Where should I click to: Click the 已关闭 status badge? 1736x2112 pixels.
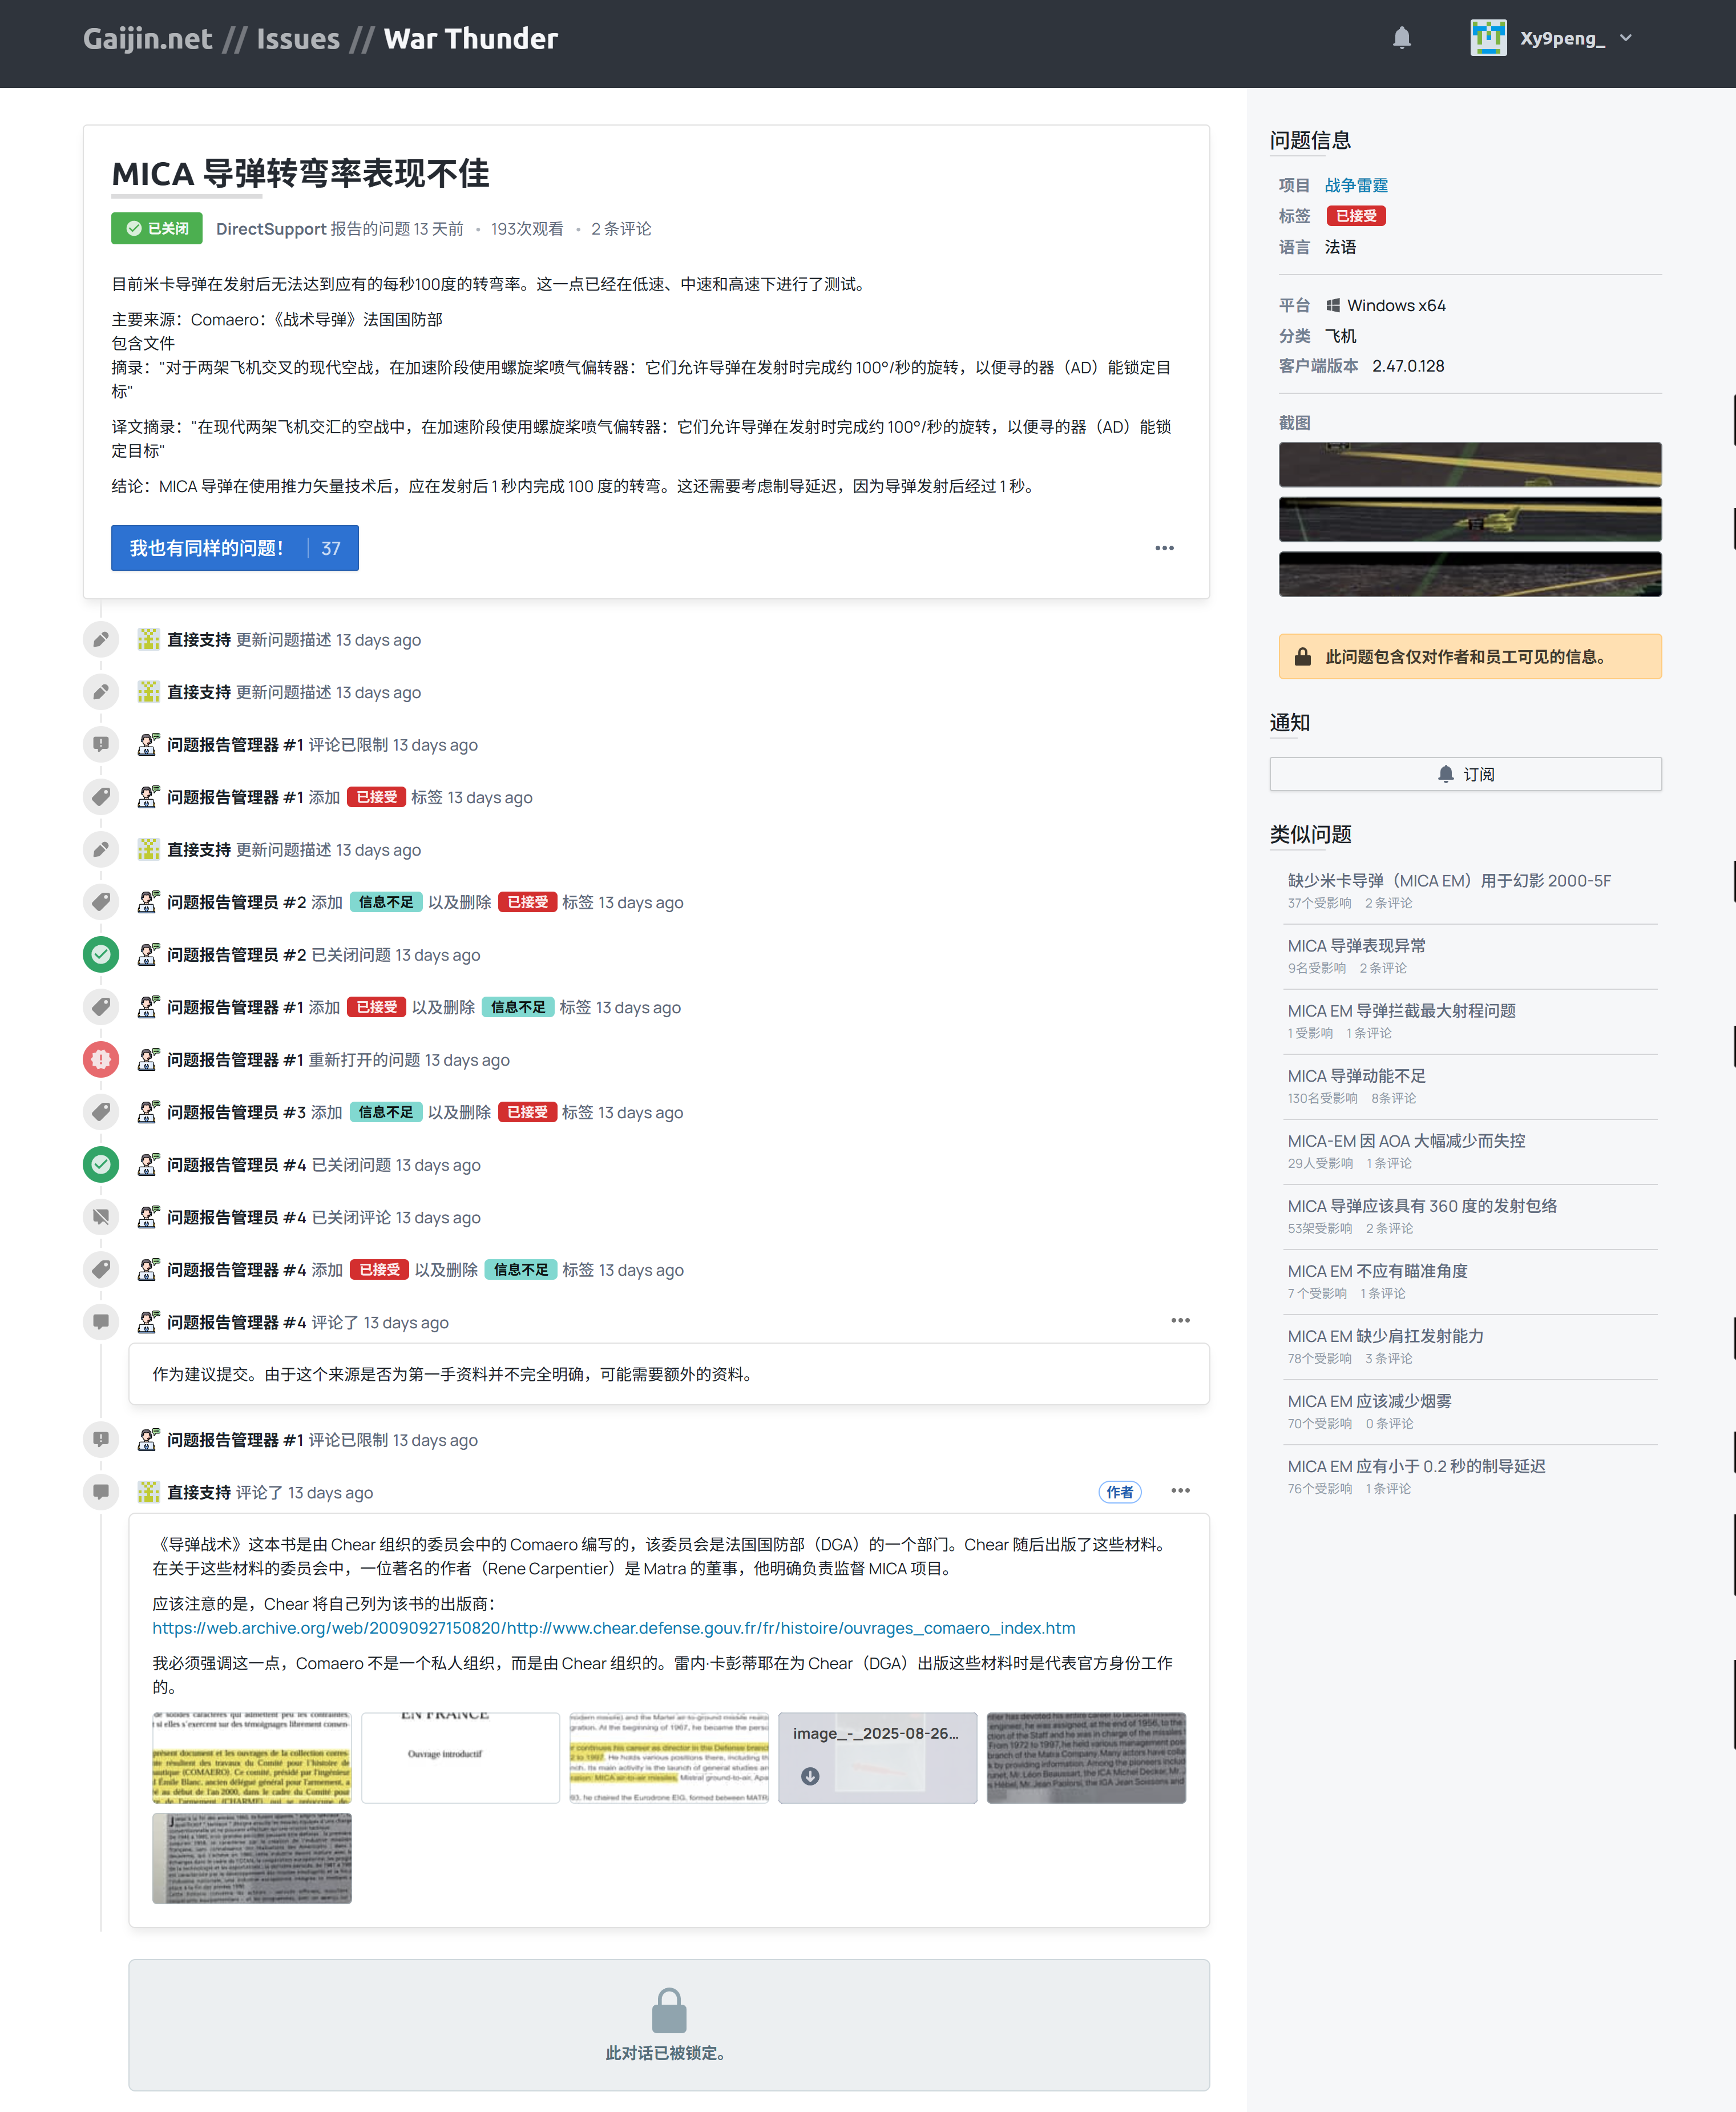coord(157,228)
